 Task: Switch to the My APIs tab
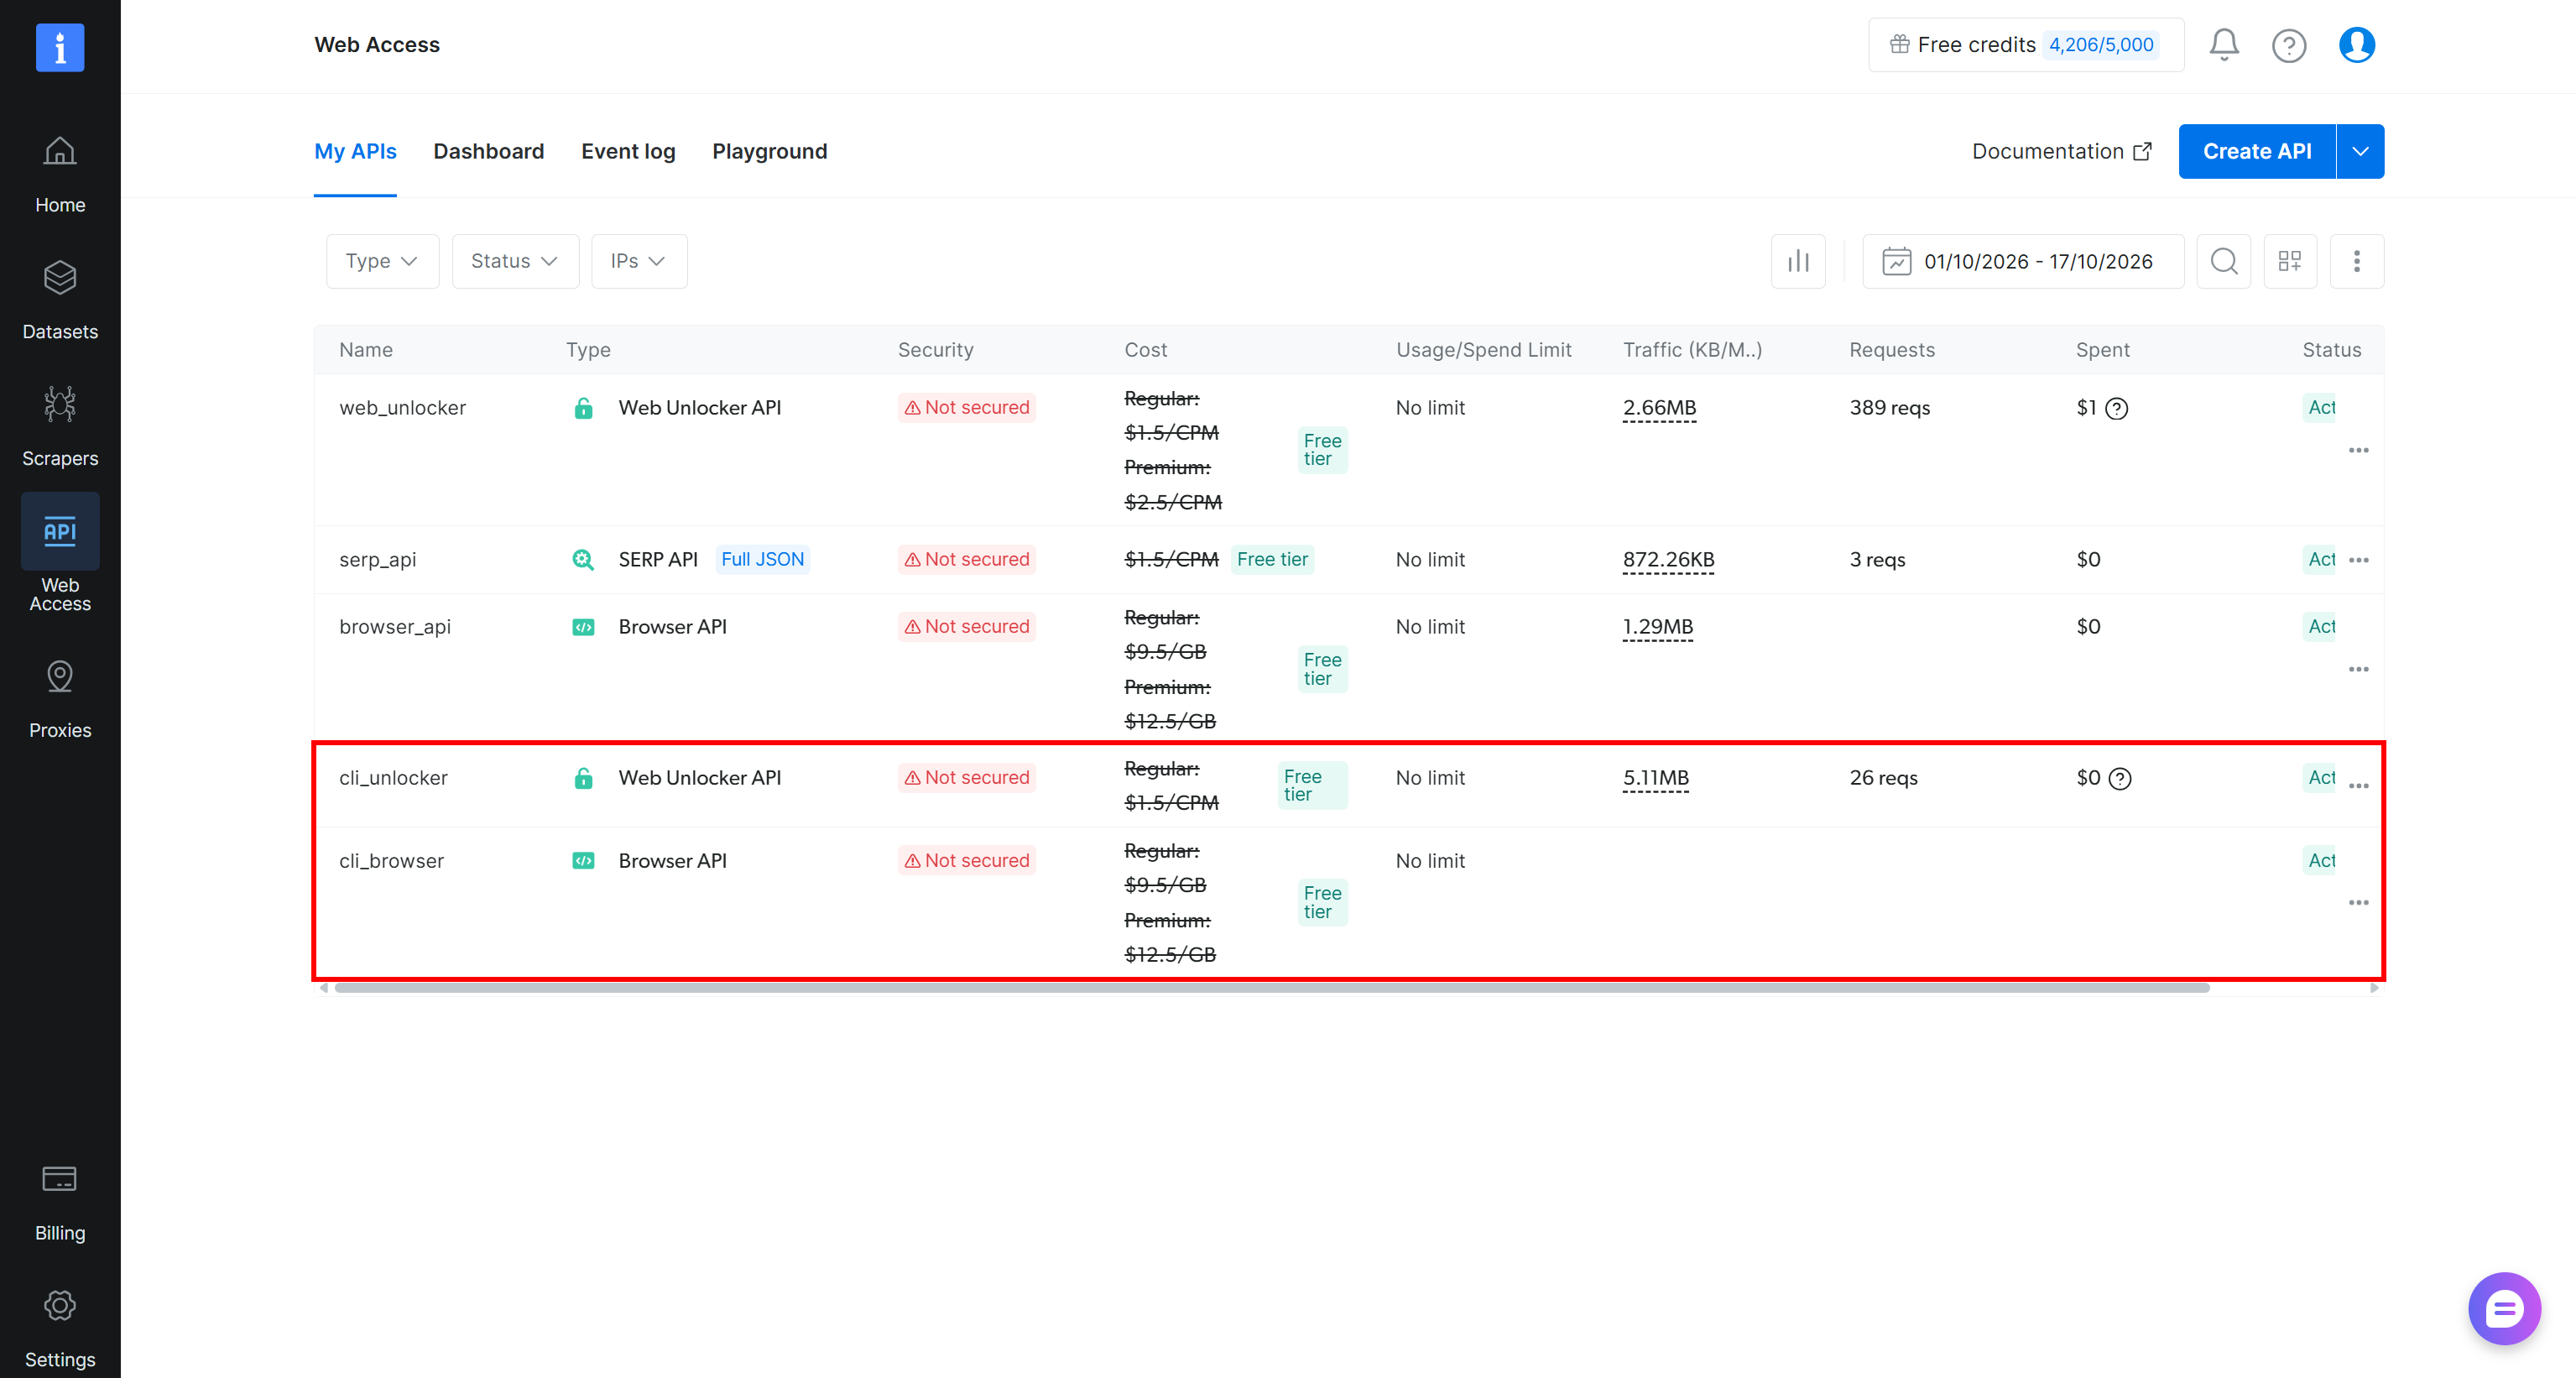point(355,151)
